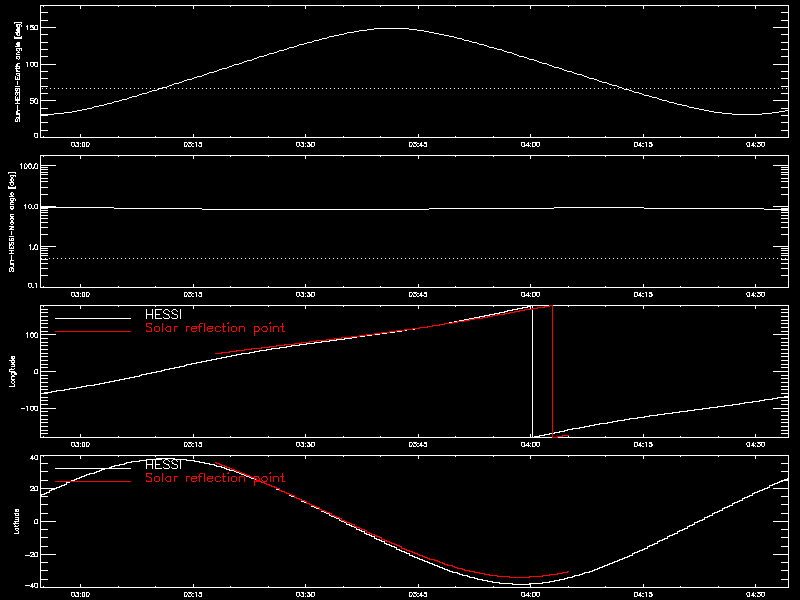Click 04:00 time label under Sun-HESSI-Noon plot

[x=531, y=294]
